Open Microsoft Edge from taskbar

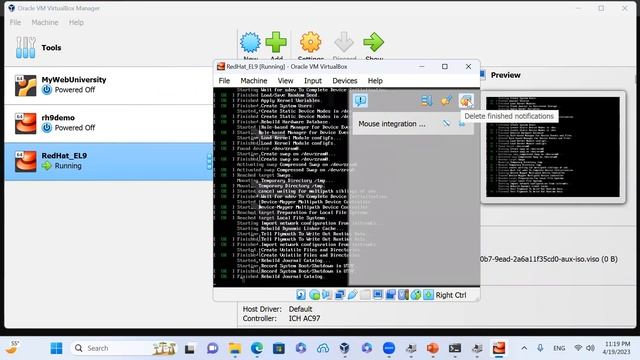(x=257, y=348)
